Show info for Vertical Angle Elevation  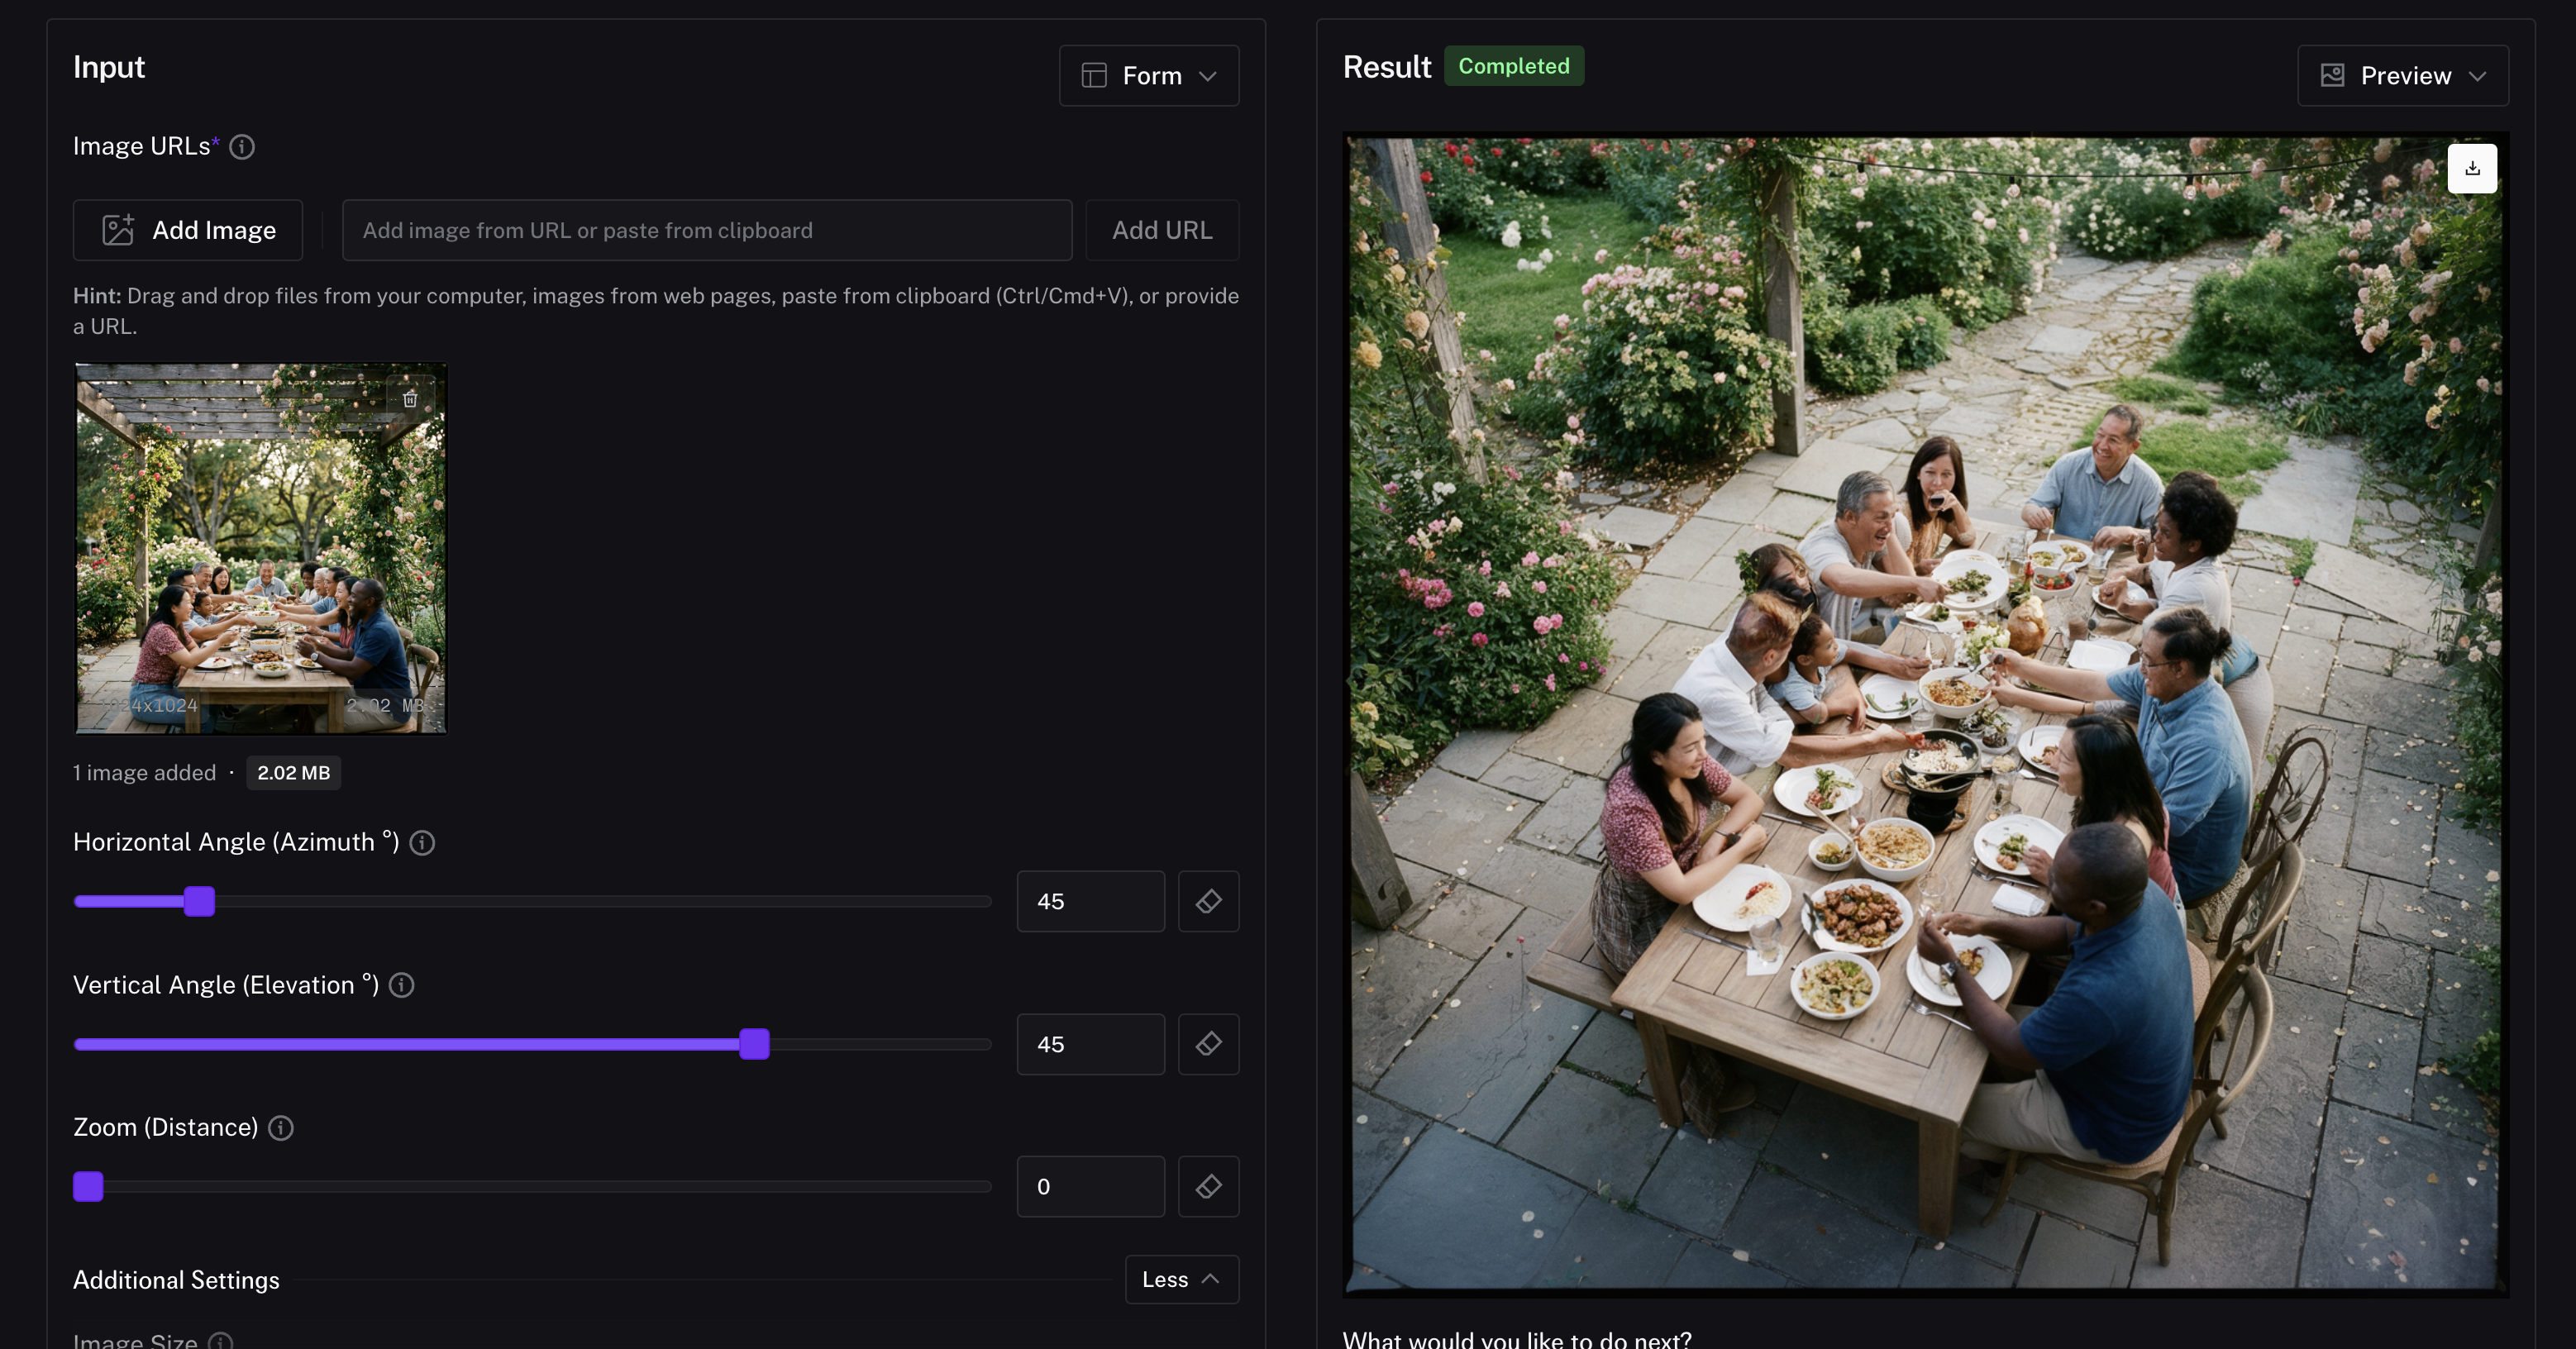pos(402,986)
